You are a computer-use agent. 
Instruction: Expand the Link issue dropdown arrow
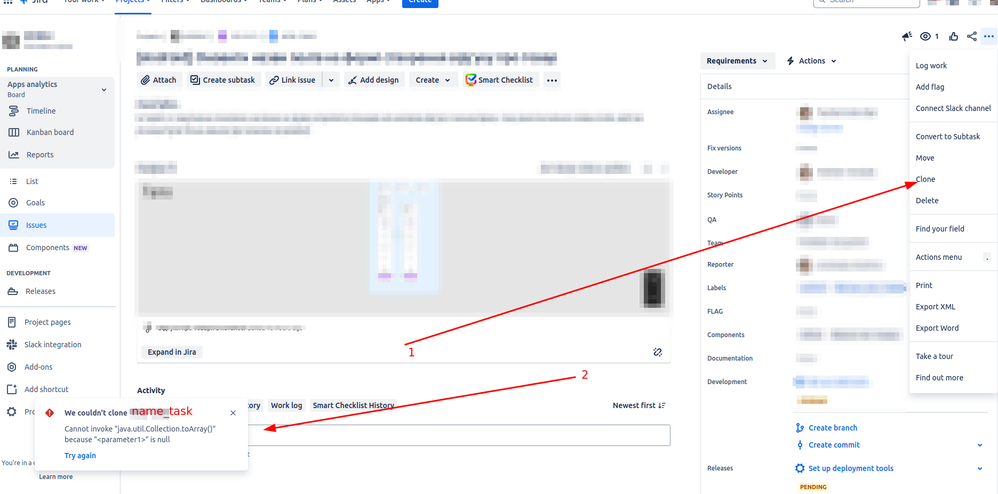[331, 80]
